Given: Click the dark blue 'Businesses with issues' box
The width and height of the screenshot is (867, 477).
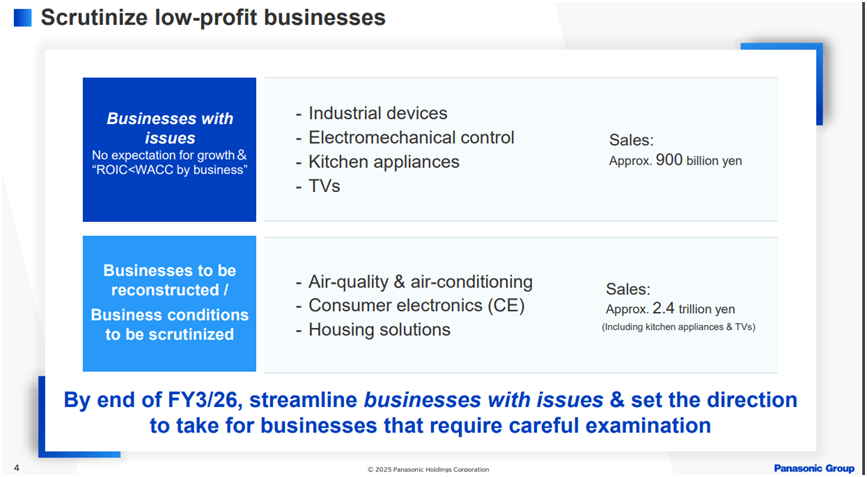Looking at the screenshot, I should point(170,149).
